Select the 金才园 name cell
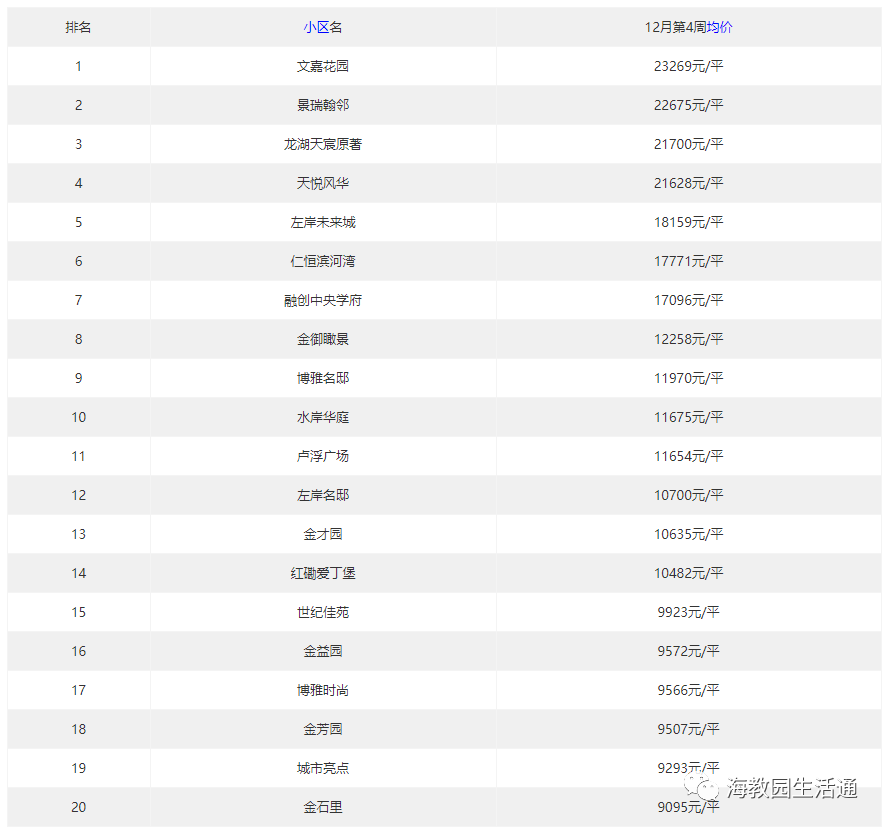The height and width of the screenshot is (827, 886). (x=323, y=534)
